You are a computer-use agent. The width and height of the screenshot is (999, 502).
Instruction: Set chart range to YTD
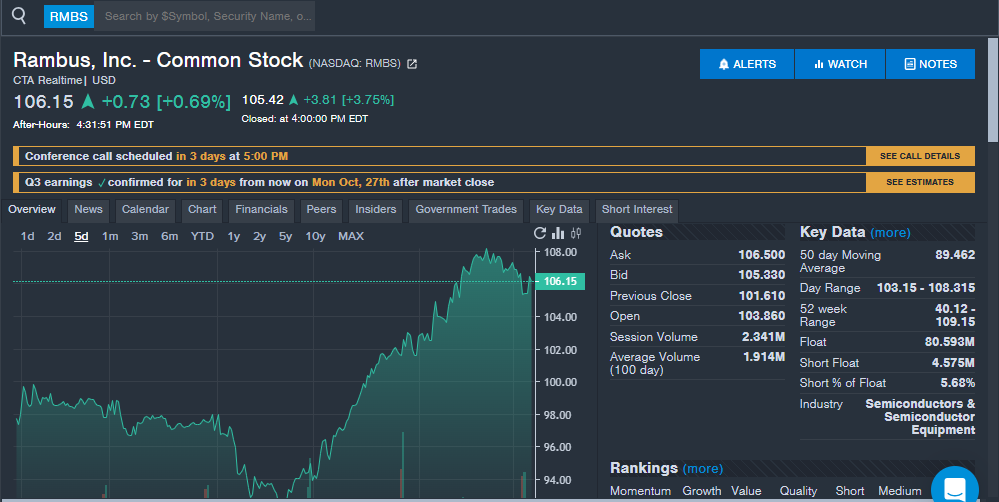click(202, 236)
